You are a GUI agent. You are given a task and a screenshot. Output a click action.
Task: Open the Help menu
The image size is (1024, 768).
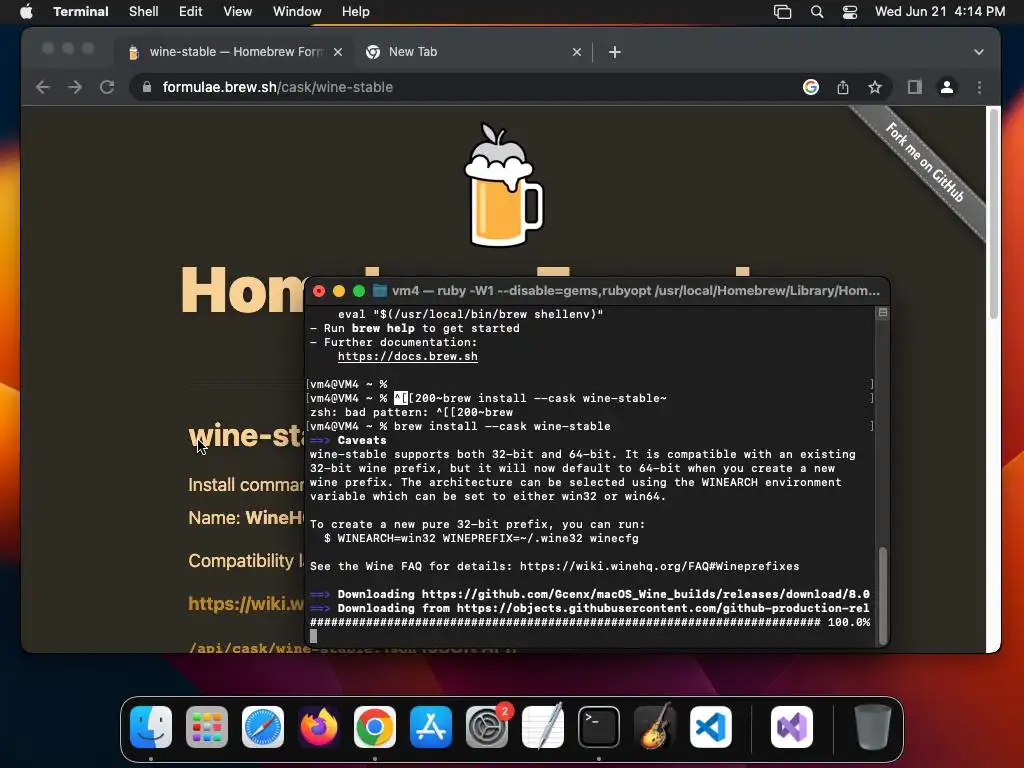tap(355, 12)
